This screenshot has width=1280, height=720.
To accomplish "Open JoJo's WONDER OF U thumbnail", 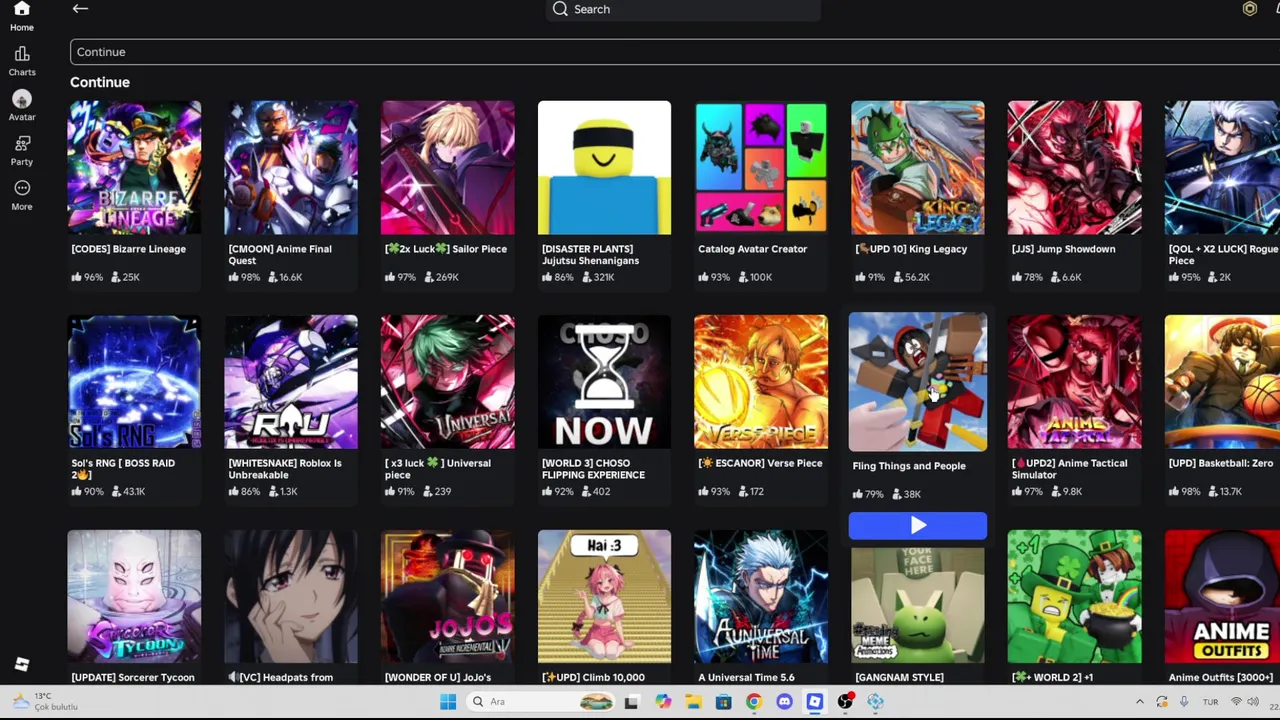I will 448,596.
